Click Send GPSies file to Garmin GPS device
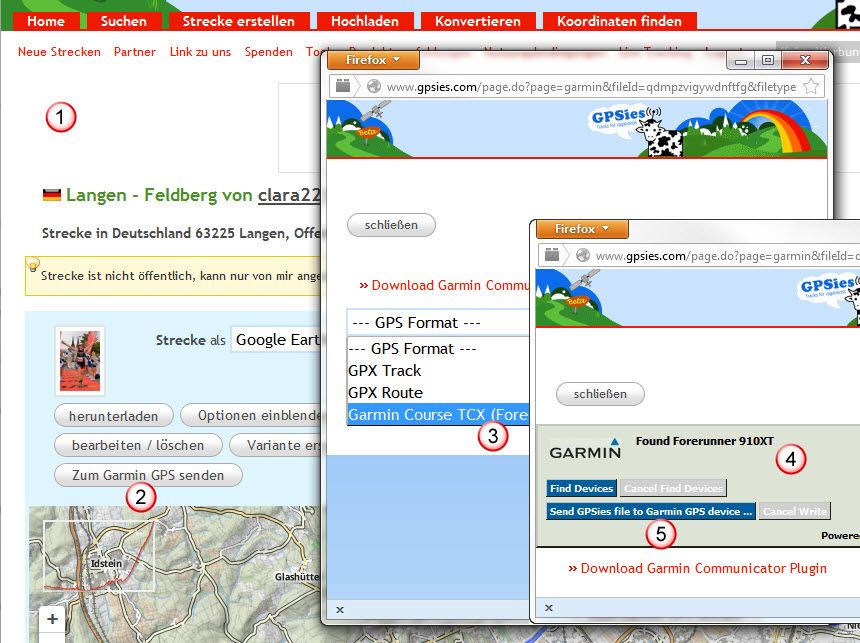The height and width of the screenshot is (643, 860). [x=650, y=512]
